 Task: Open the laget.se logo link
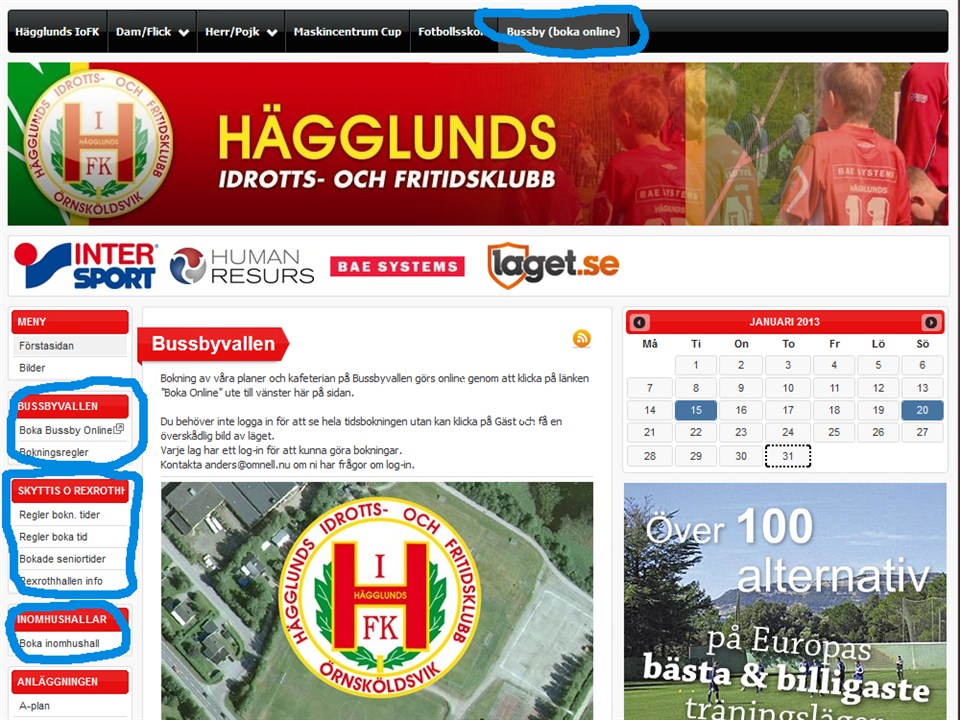coord(553,265)
